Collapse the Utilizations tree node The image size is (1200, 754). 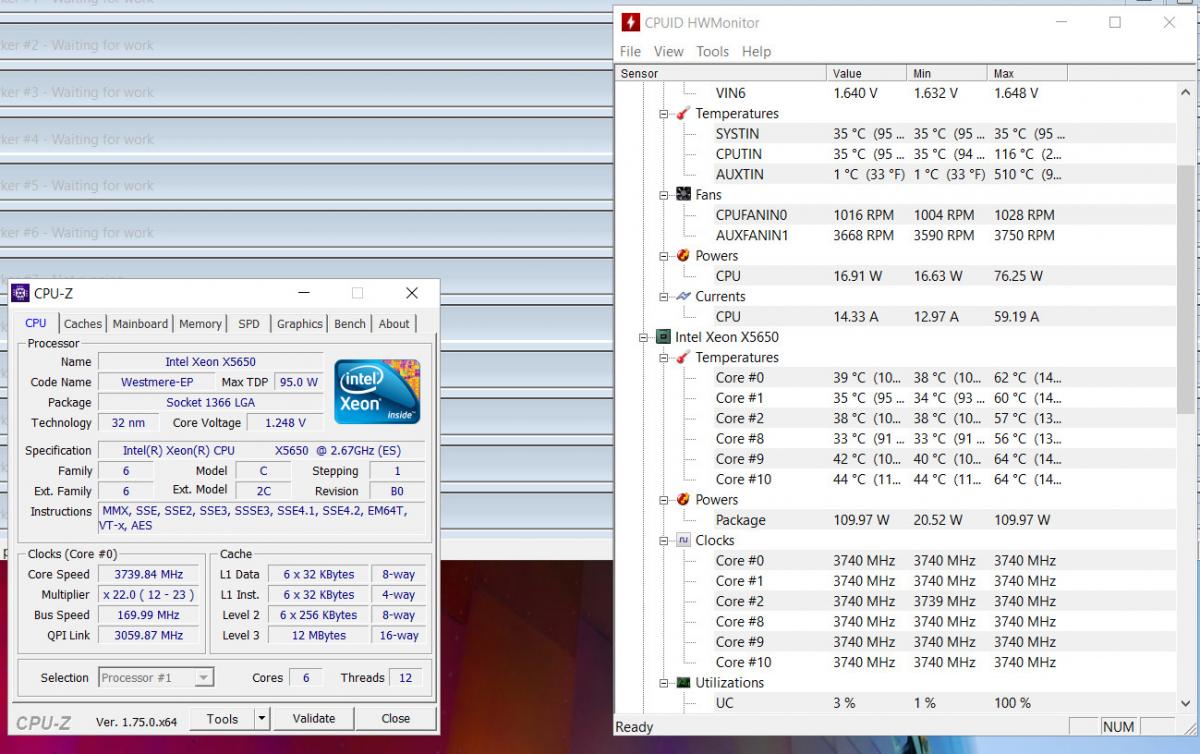[x=664, y=683]
